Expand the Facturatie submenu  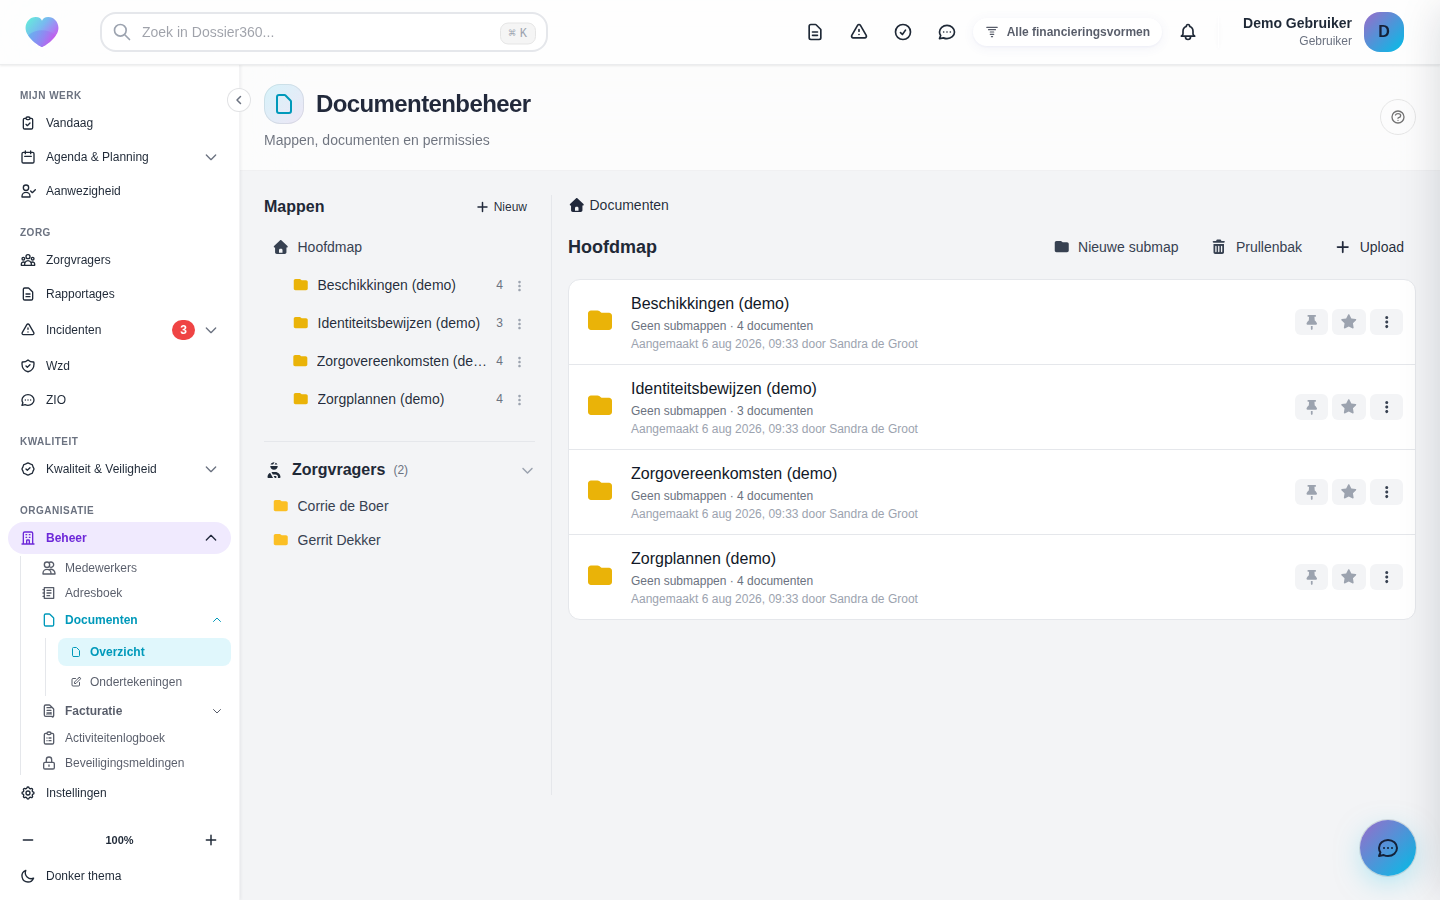217,711
